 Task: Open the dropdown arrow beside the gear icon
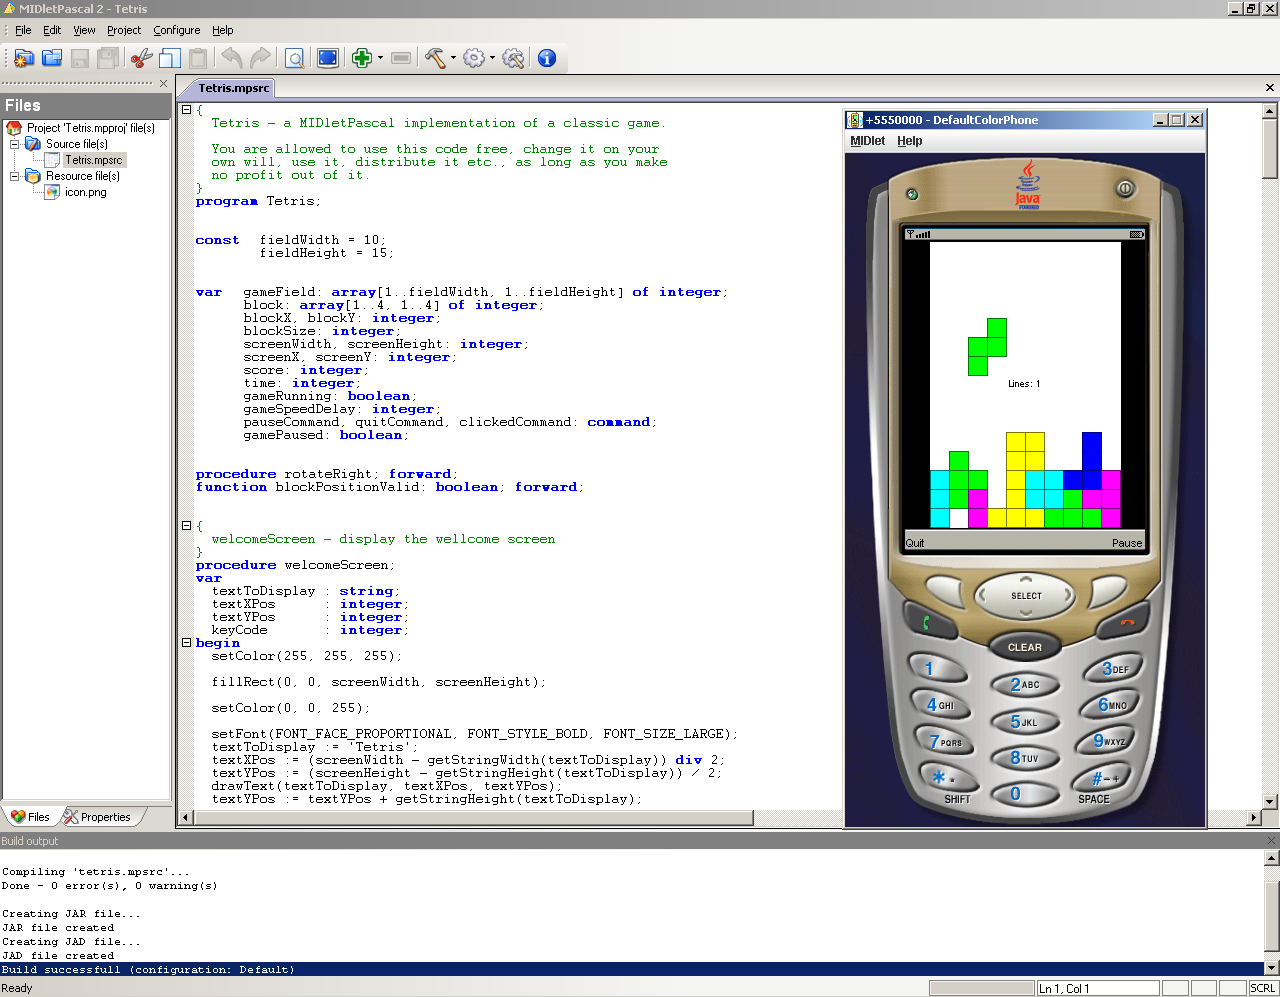(492, 58)
